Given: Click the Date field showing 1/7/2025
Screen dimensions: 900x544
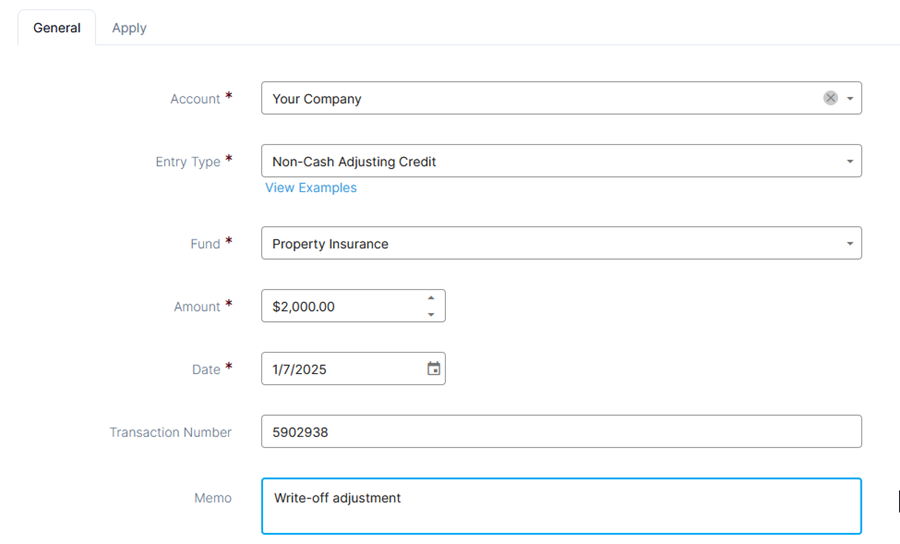Looking at the screenshot, I should [353, 368].
